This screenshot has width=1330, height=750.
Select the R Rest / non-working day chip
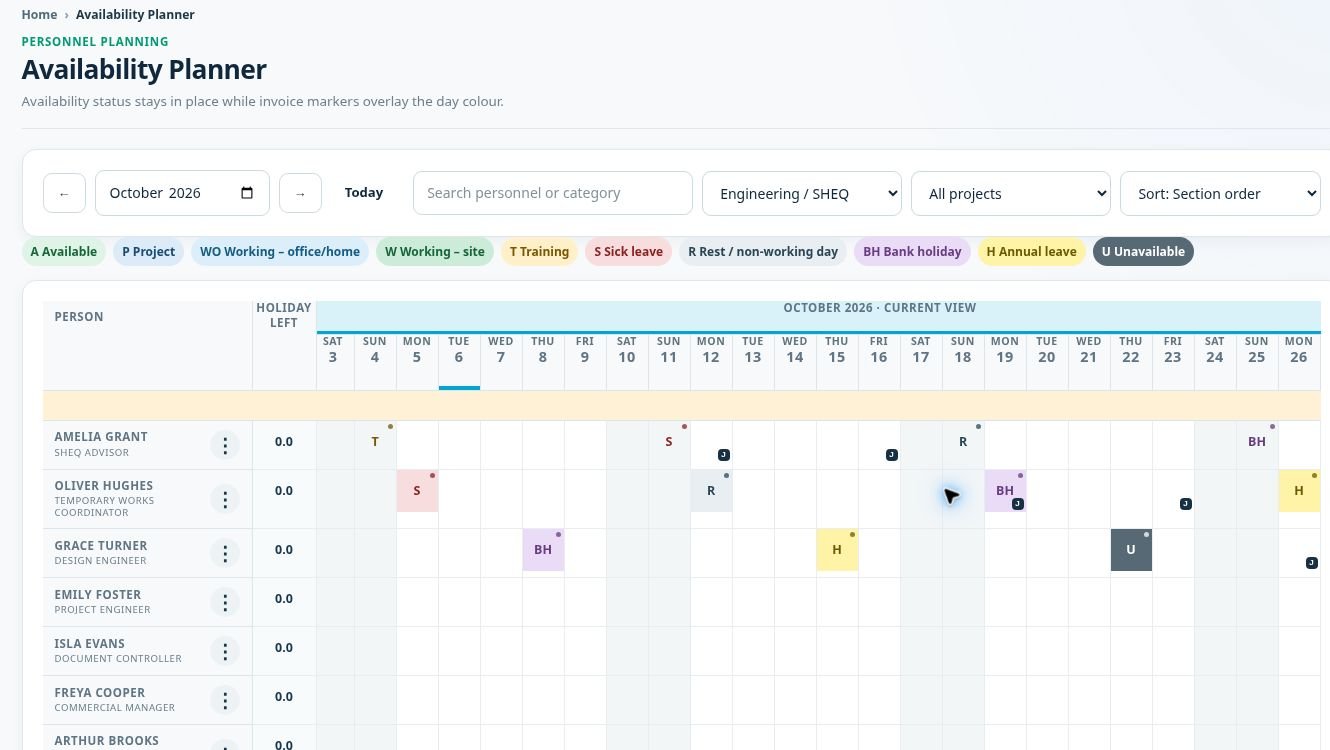[763, 252]
